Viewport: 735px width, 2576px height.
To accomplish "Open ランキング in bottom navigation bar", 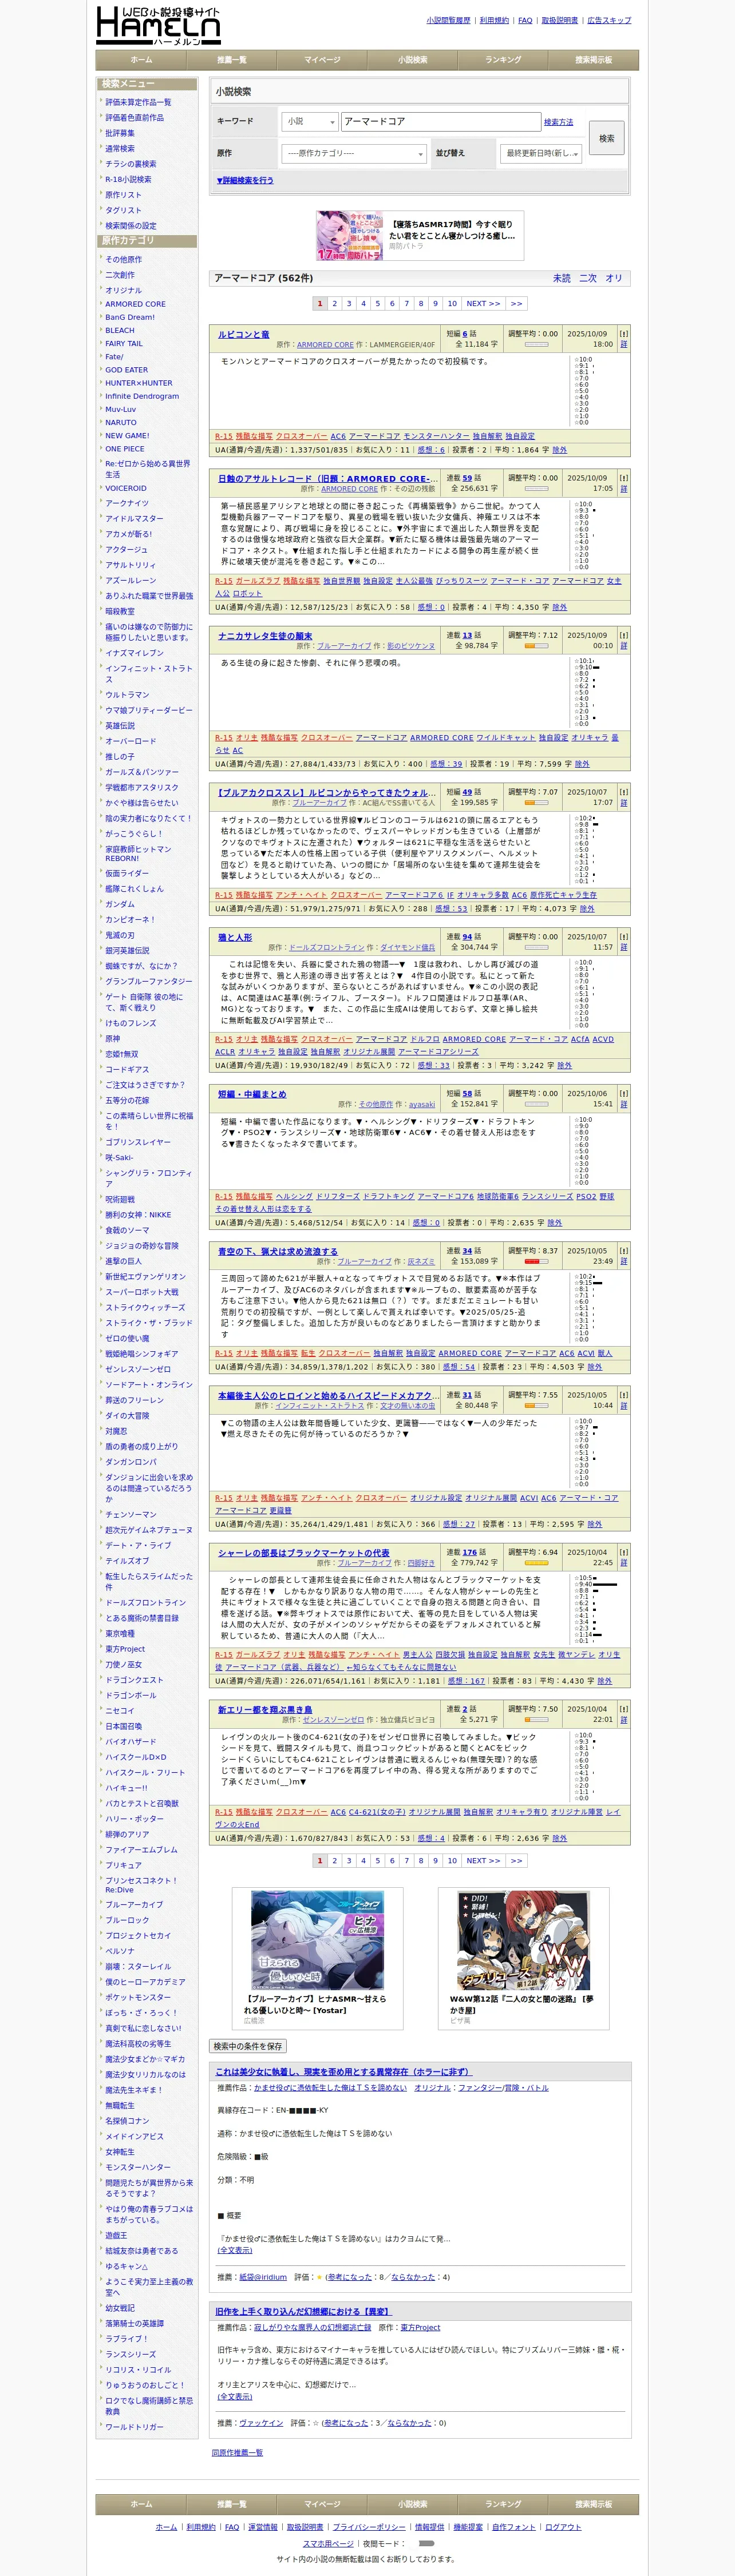I will click(x=503, y=2504).
